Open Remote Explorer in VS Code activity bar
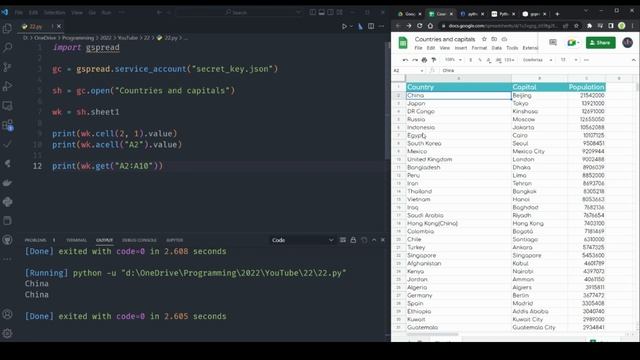This screenshot has height=360, width=640. (7, 106)
